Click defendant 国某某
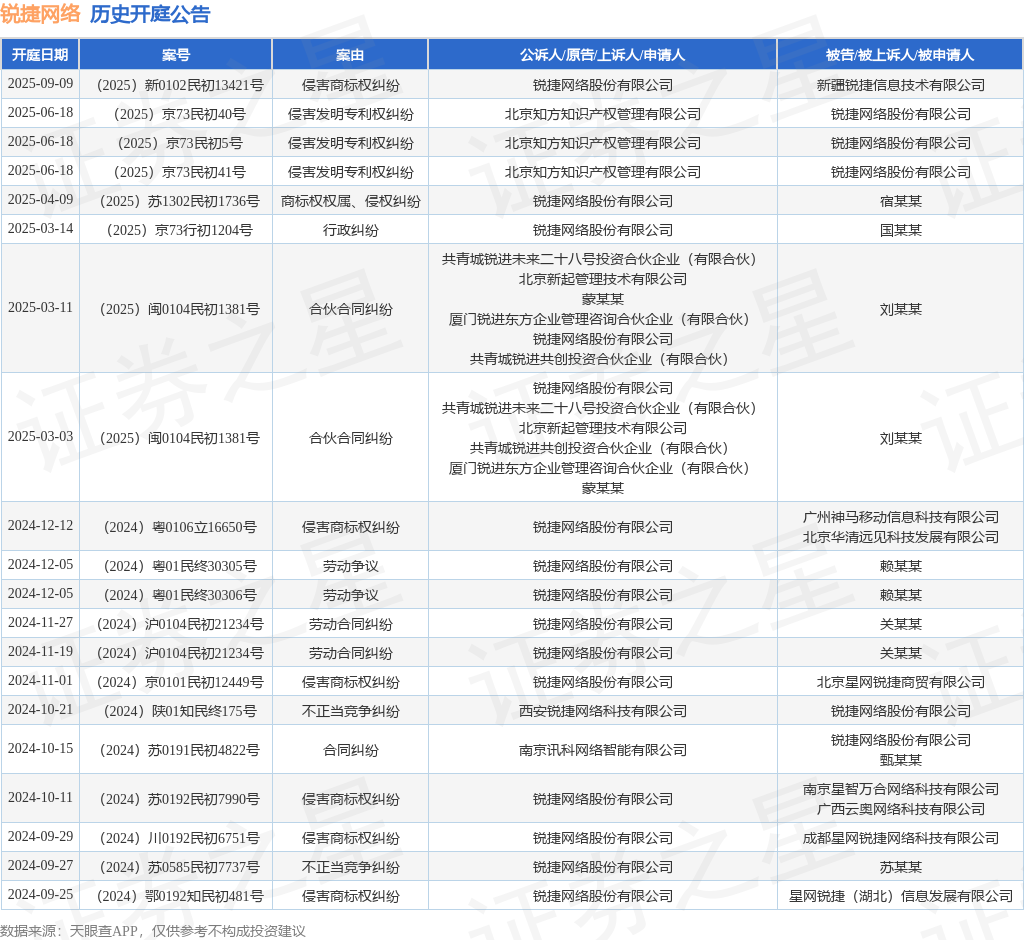1024x940 pixels. [x=901, y=230]
